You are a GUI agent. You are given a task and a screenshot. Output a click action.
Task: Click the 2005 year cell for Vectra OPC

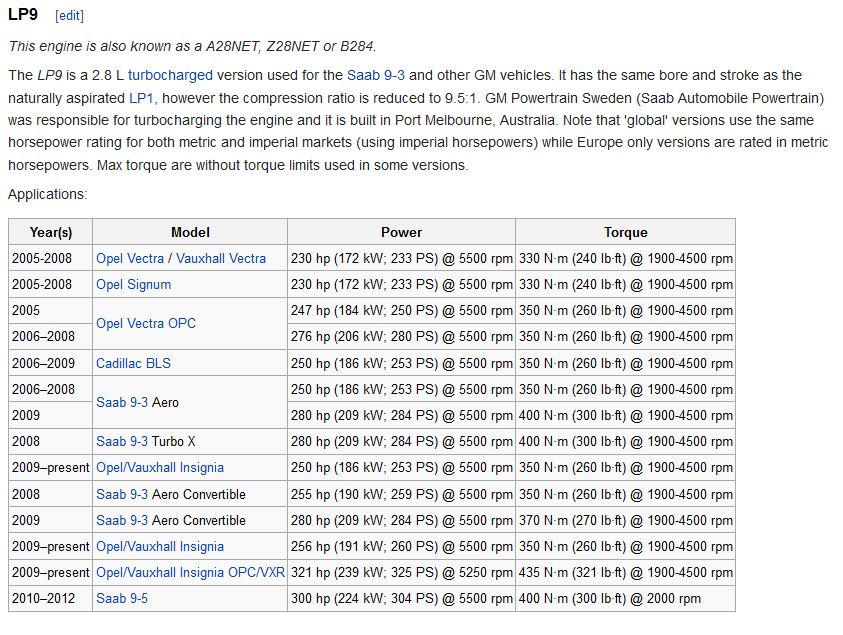tap(51, 311)
